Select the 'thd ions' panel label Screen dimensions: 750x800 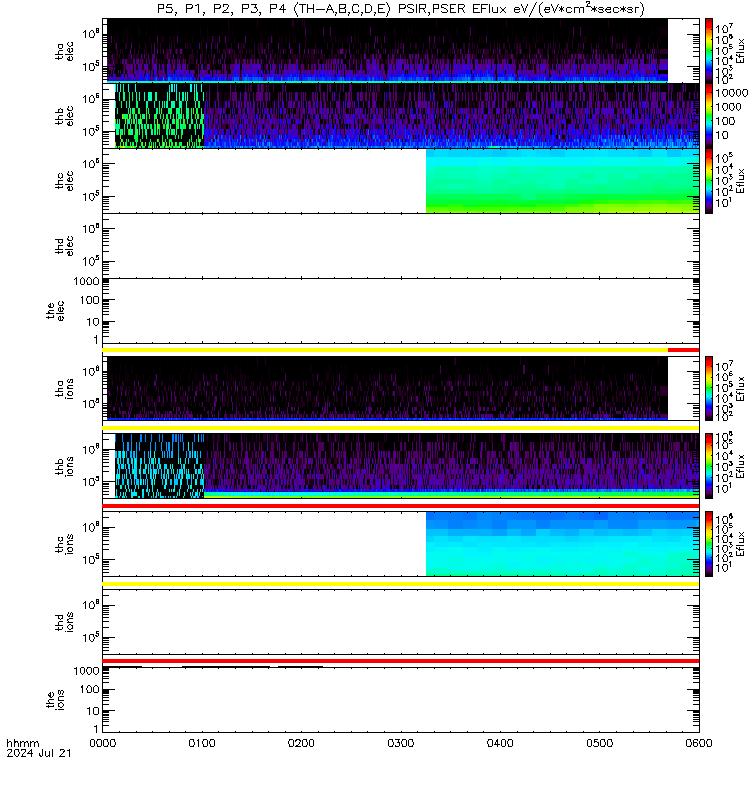65,622
